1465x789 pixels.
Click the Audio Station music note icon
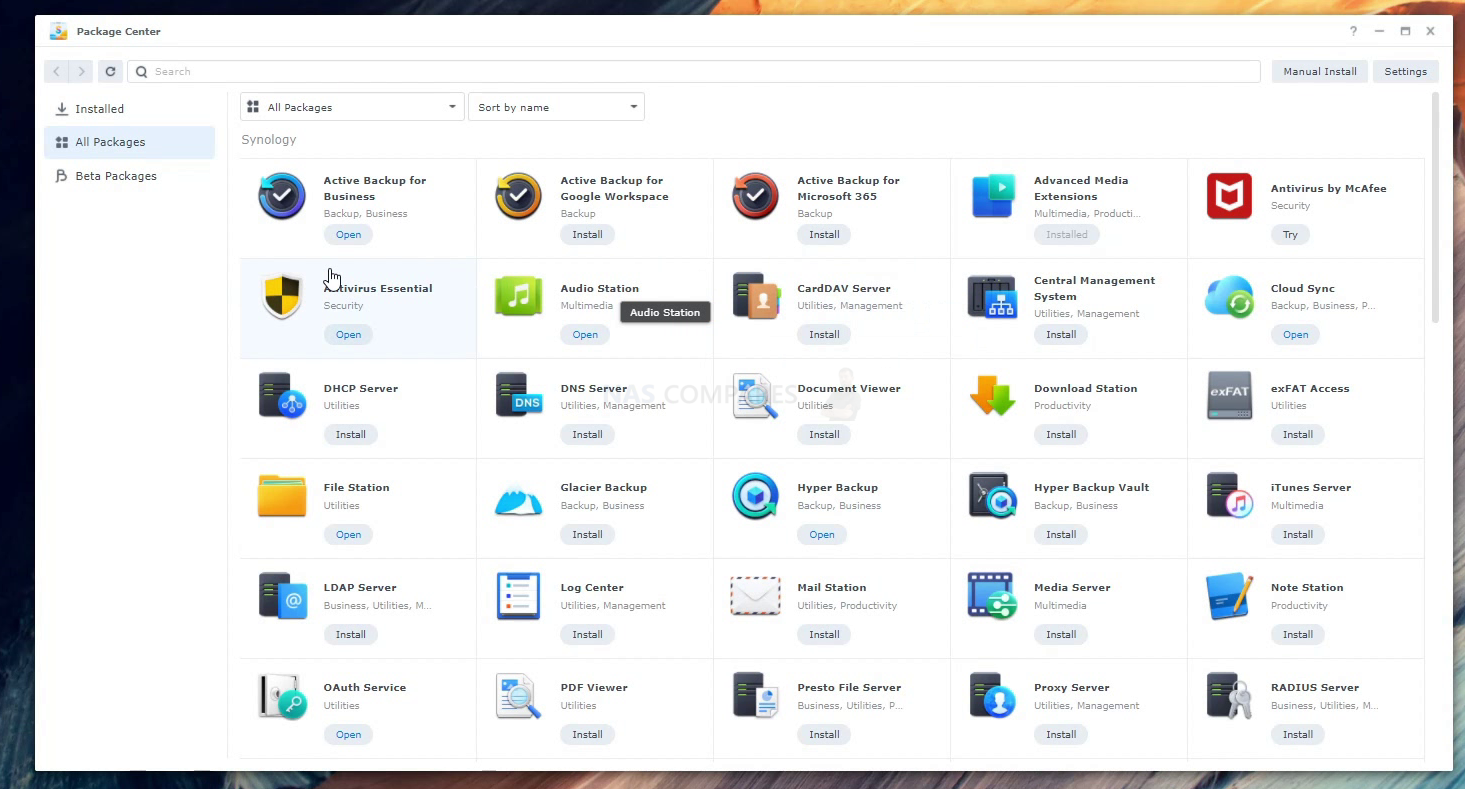[x=519, y=296]
